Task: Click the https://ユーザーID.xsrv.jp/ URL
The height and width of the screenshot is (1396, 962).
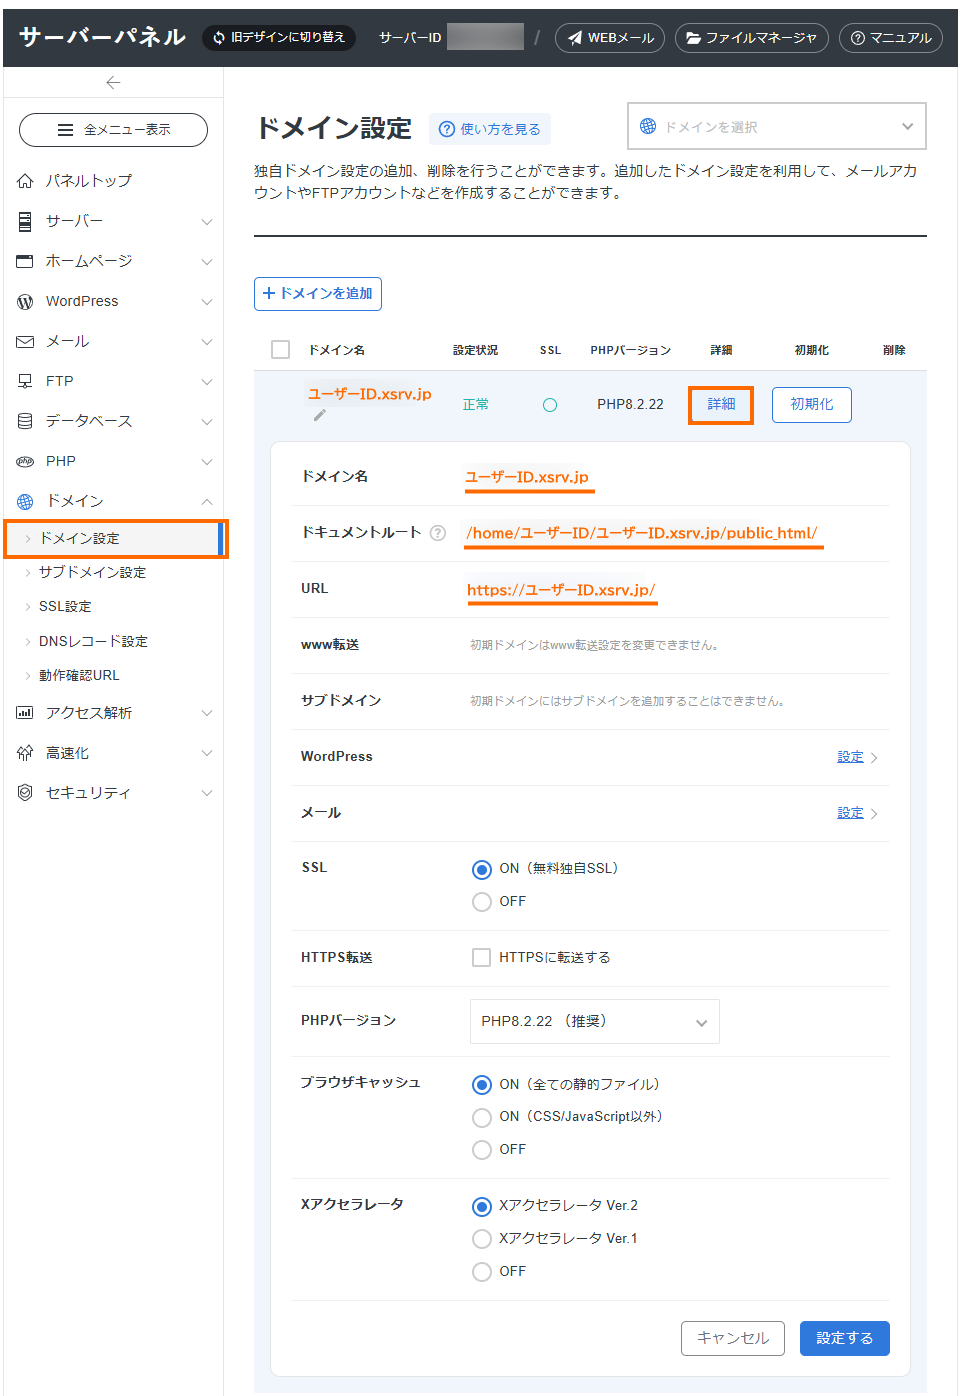Action: click(x=561, y=590)
